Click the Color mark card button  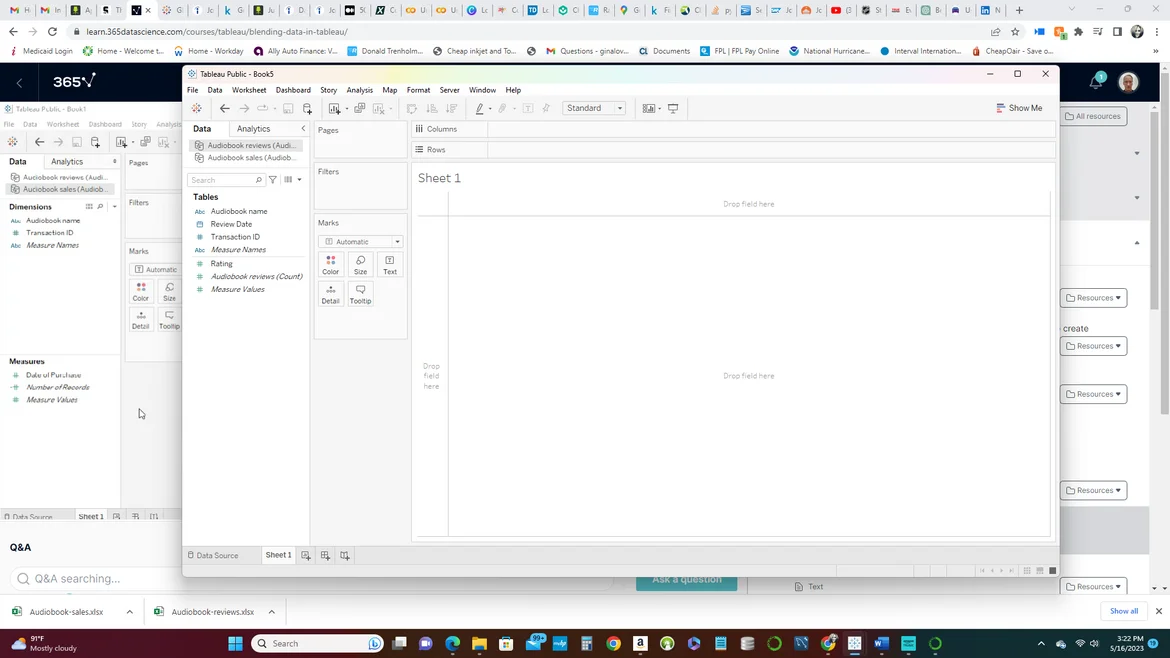coord(330,264)
